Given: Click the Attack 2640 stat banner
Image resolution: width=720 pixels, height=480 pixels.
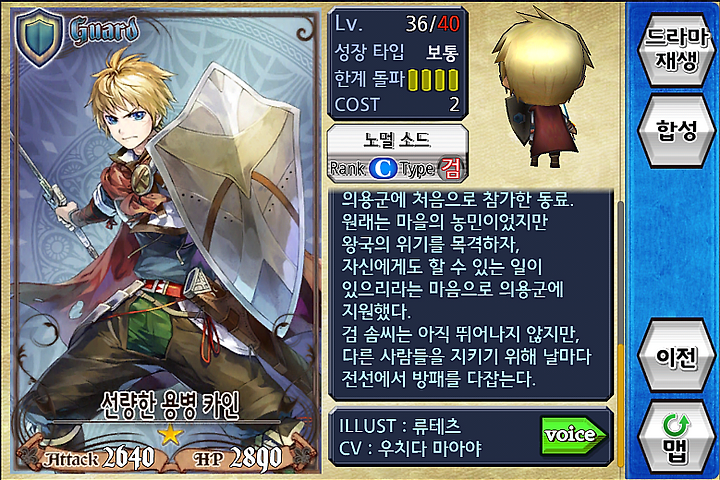Looking at the screenshot, I should pyautogui.click(x=98, y=457).
